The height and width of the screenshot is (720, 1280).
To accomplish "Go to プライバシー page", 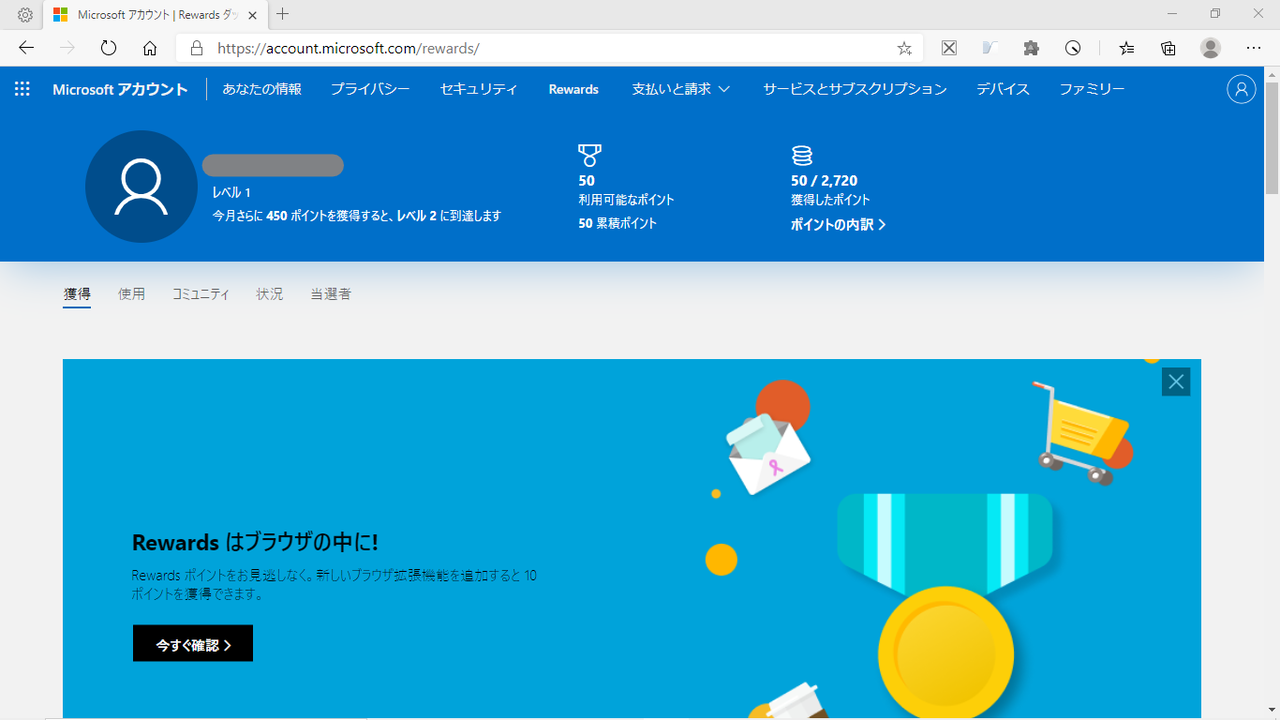I will pyautogui.click(x=370, y=89).
